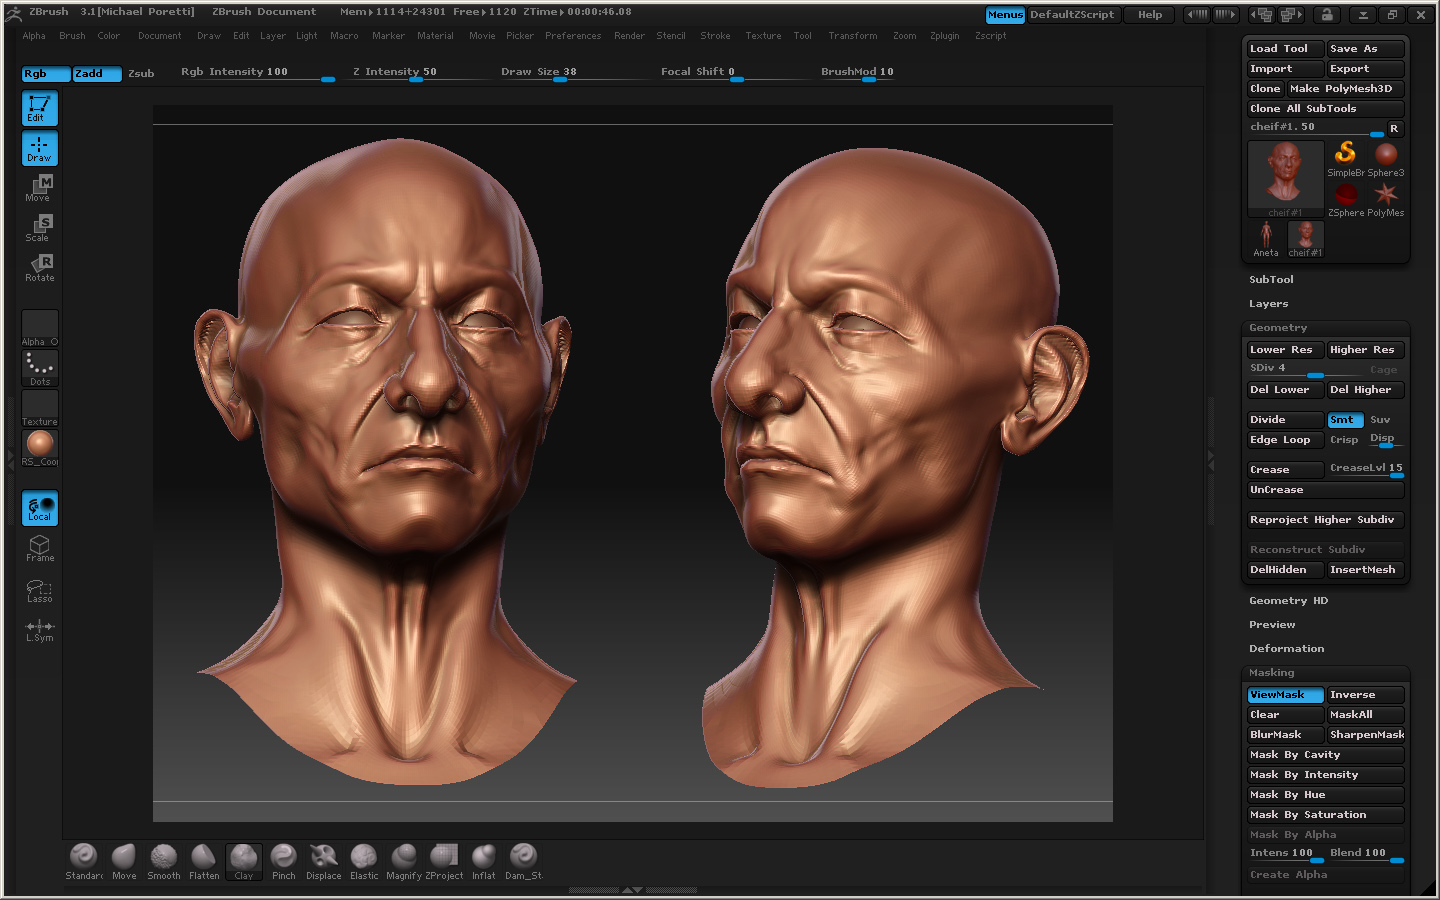Collapse the Geometry section

tap(1278, 328)
